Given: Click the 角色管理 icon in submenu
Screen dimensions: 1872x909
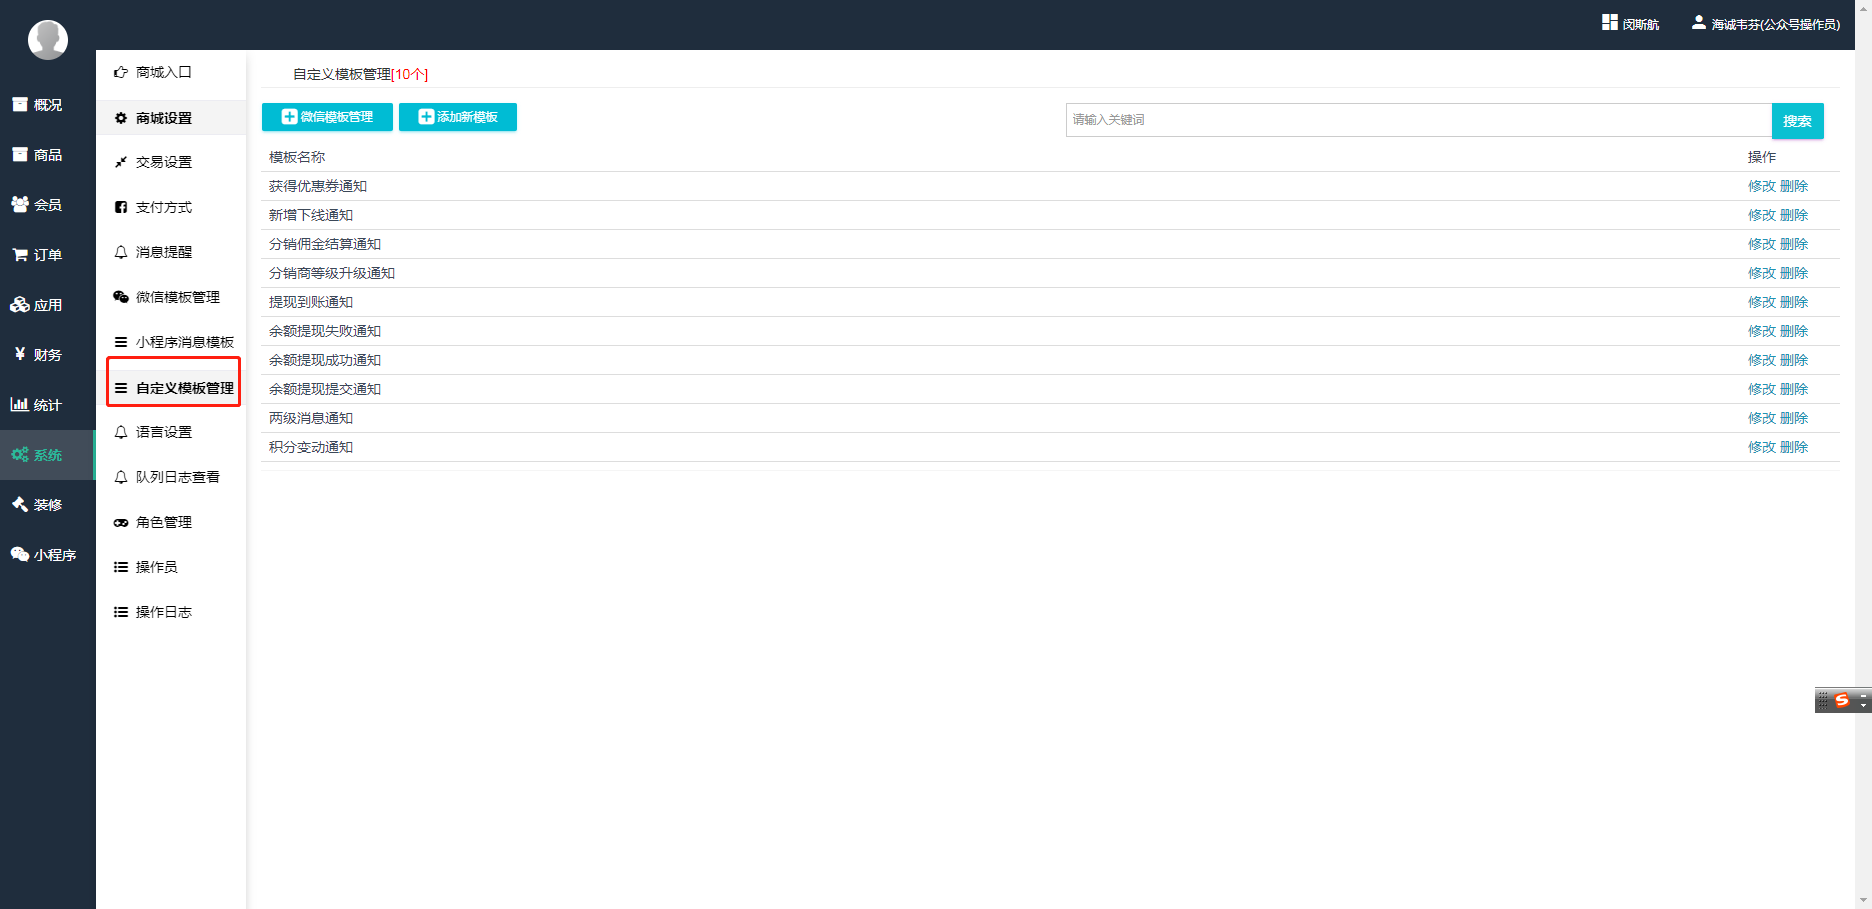Looking at the screenshot, I should pyautogui.click(x=121, y=522).
